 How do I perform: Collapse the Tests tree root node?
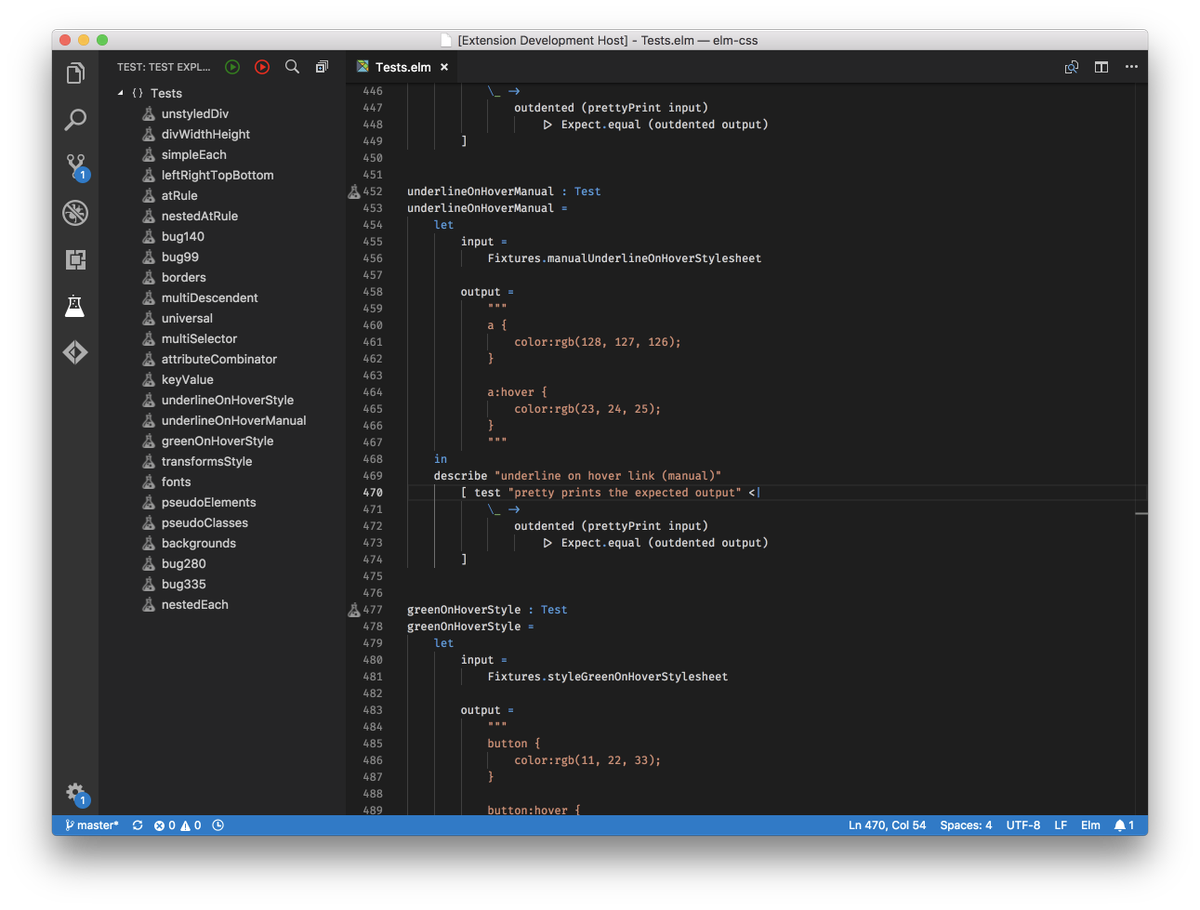pyautogui.click(x=121, y=93)
